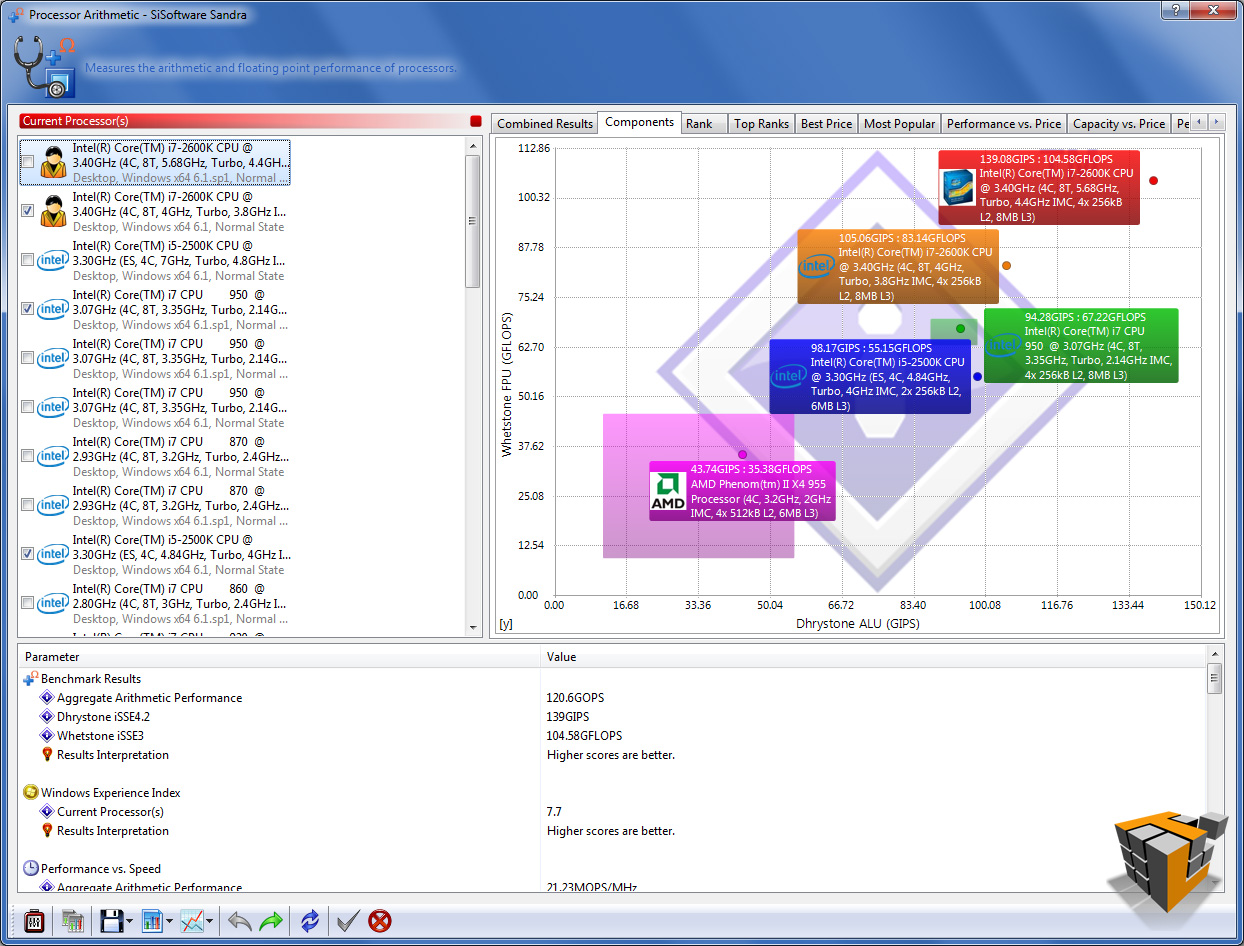The image size is (1244, 946).
Task: Click the line graph icon in toolbar
Action: [192, 920]
